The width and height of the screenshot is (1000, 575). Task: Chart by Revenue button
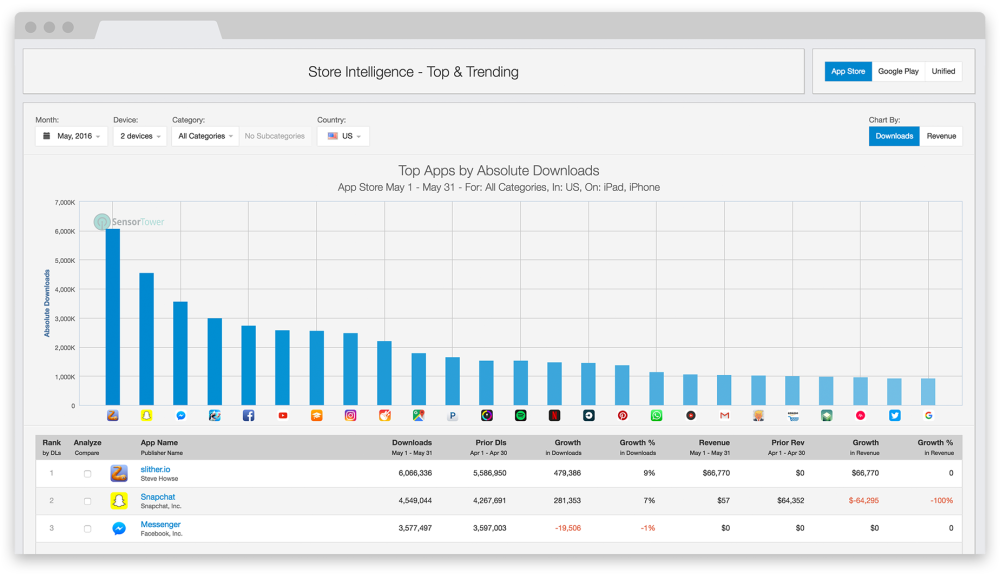tap(941, 136)
